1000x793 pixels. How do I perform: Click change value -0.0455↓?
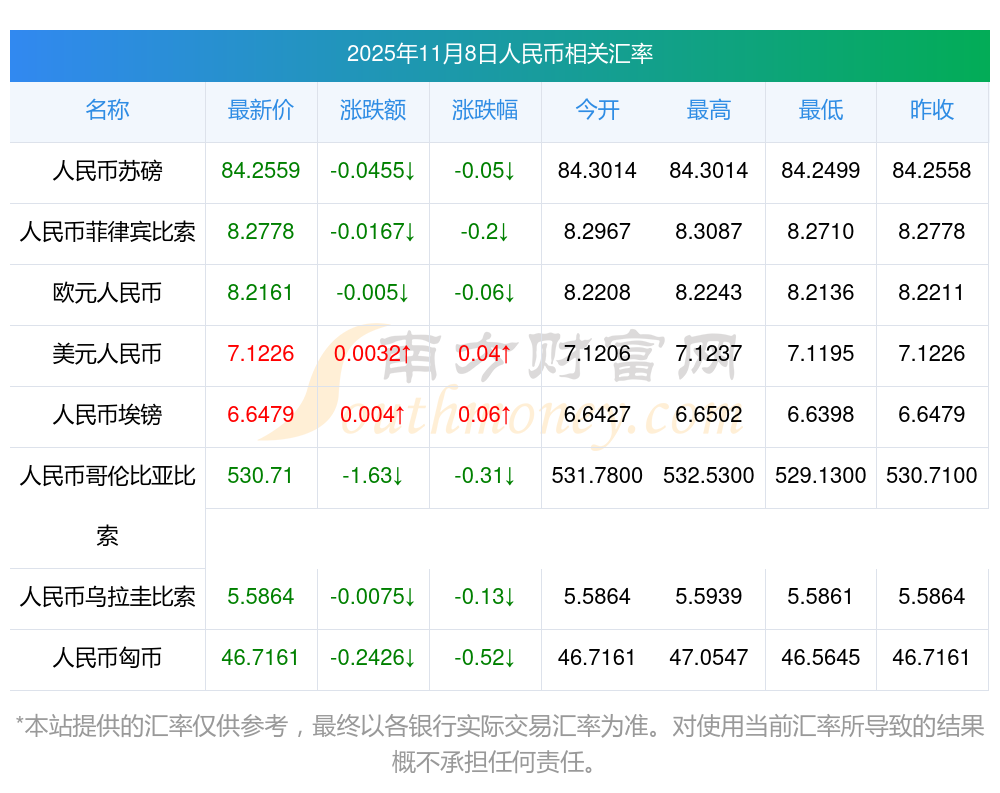pos(373,170)
